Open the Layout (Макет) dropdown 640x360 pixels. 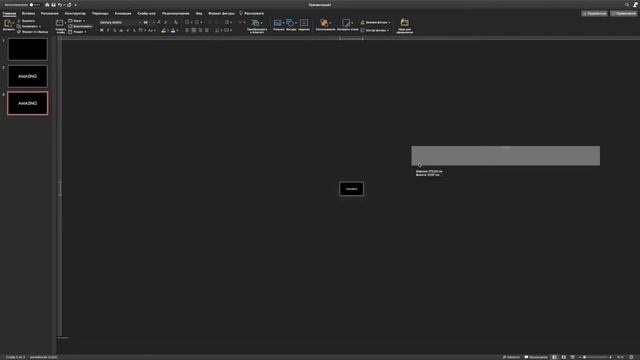click(x=77, y=21)
